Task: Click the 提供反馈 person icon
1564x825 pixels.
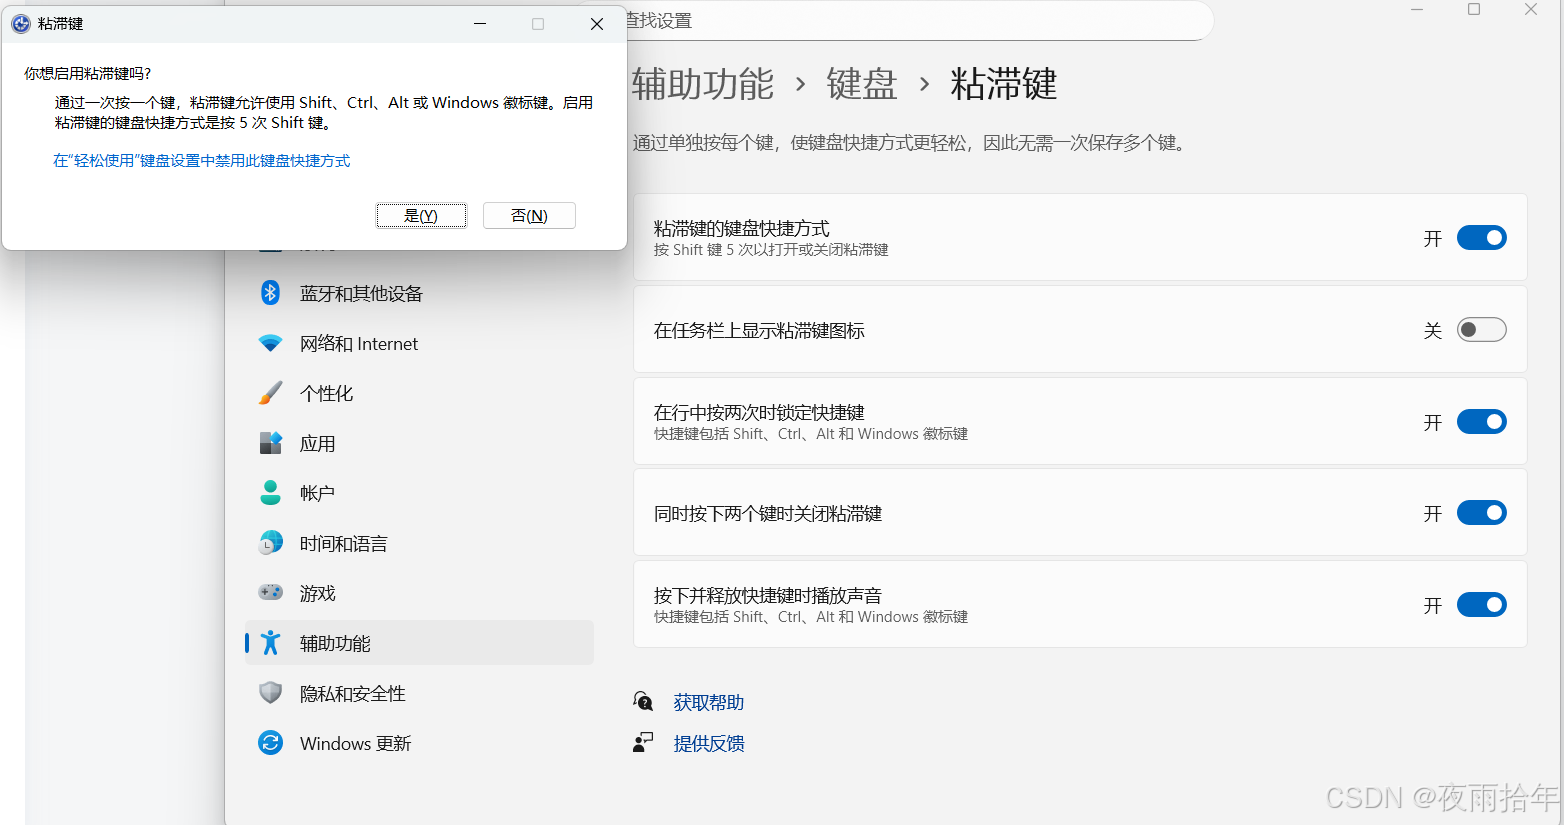Action: pos(644,743)
